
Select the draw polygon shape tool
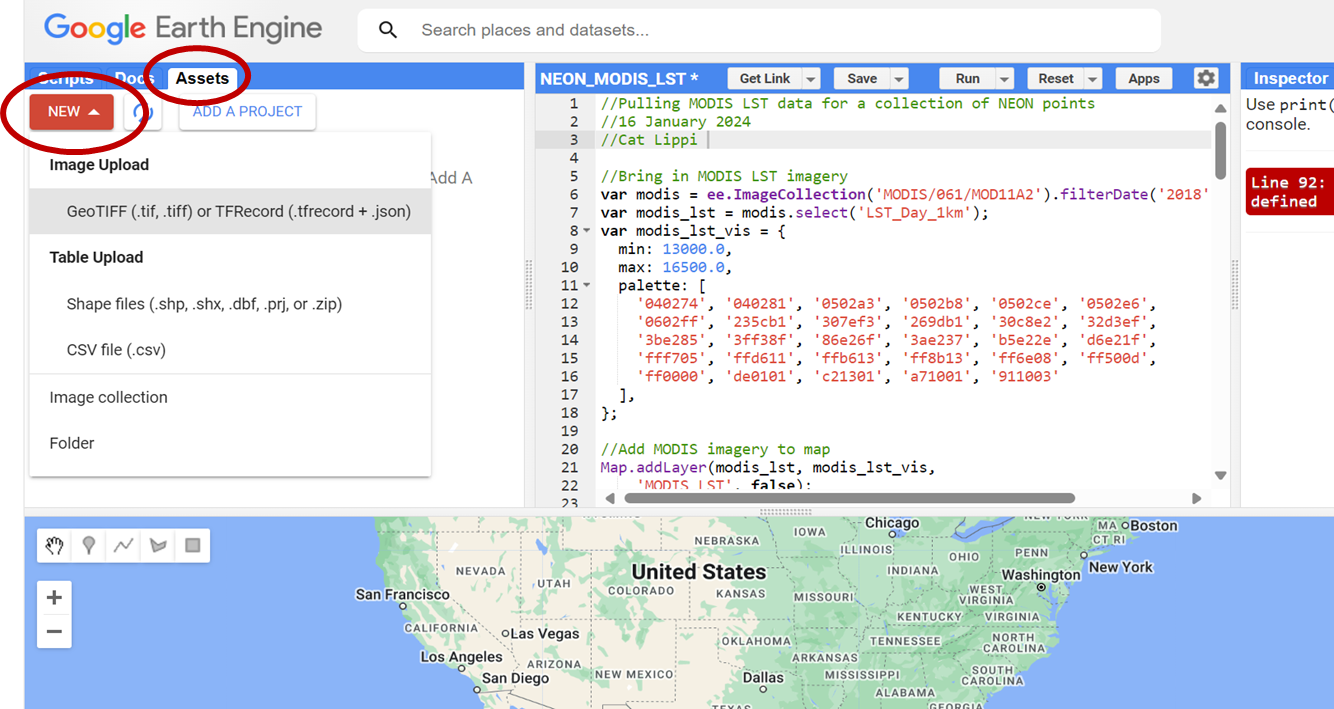click(x=158, y=545)
